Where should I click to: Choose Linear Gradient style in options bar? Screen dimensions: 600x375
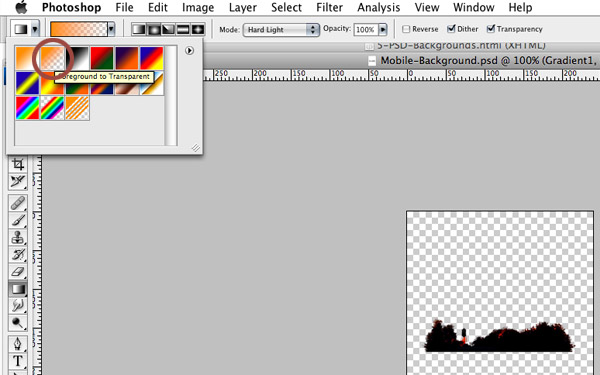pyautogui.click(x=139, y=29)
